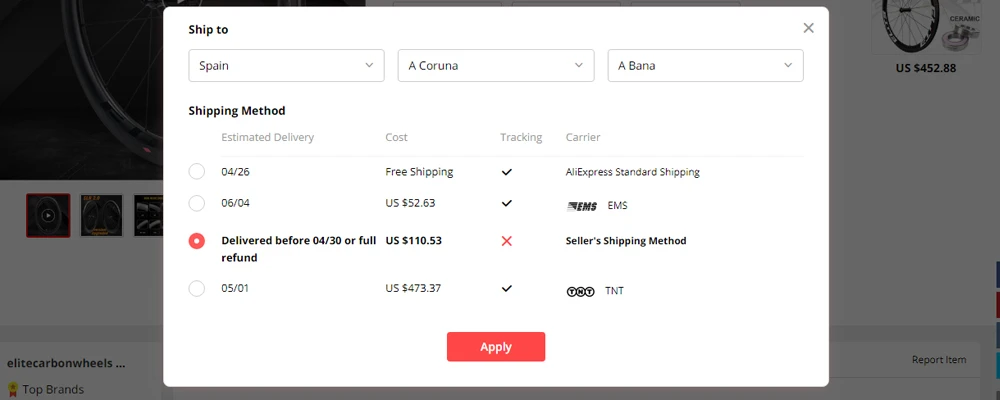
Task: View the second product image thumbnail
Action: (x=102, y=215)
